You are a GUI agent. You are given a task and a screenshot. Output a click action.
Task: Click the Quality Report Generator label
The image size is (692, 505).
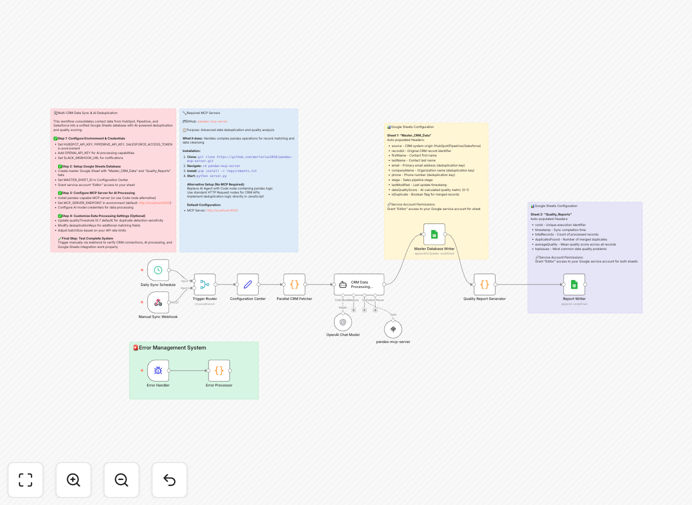484,299
